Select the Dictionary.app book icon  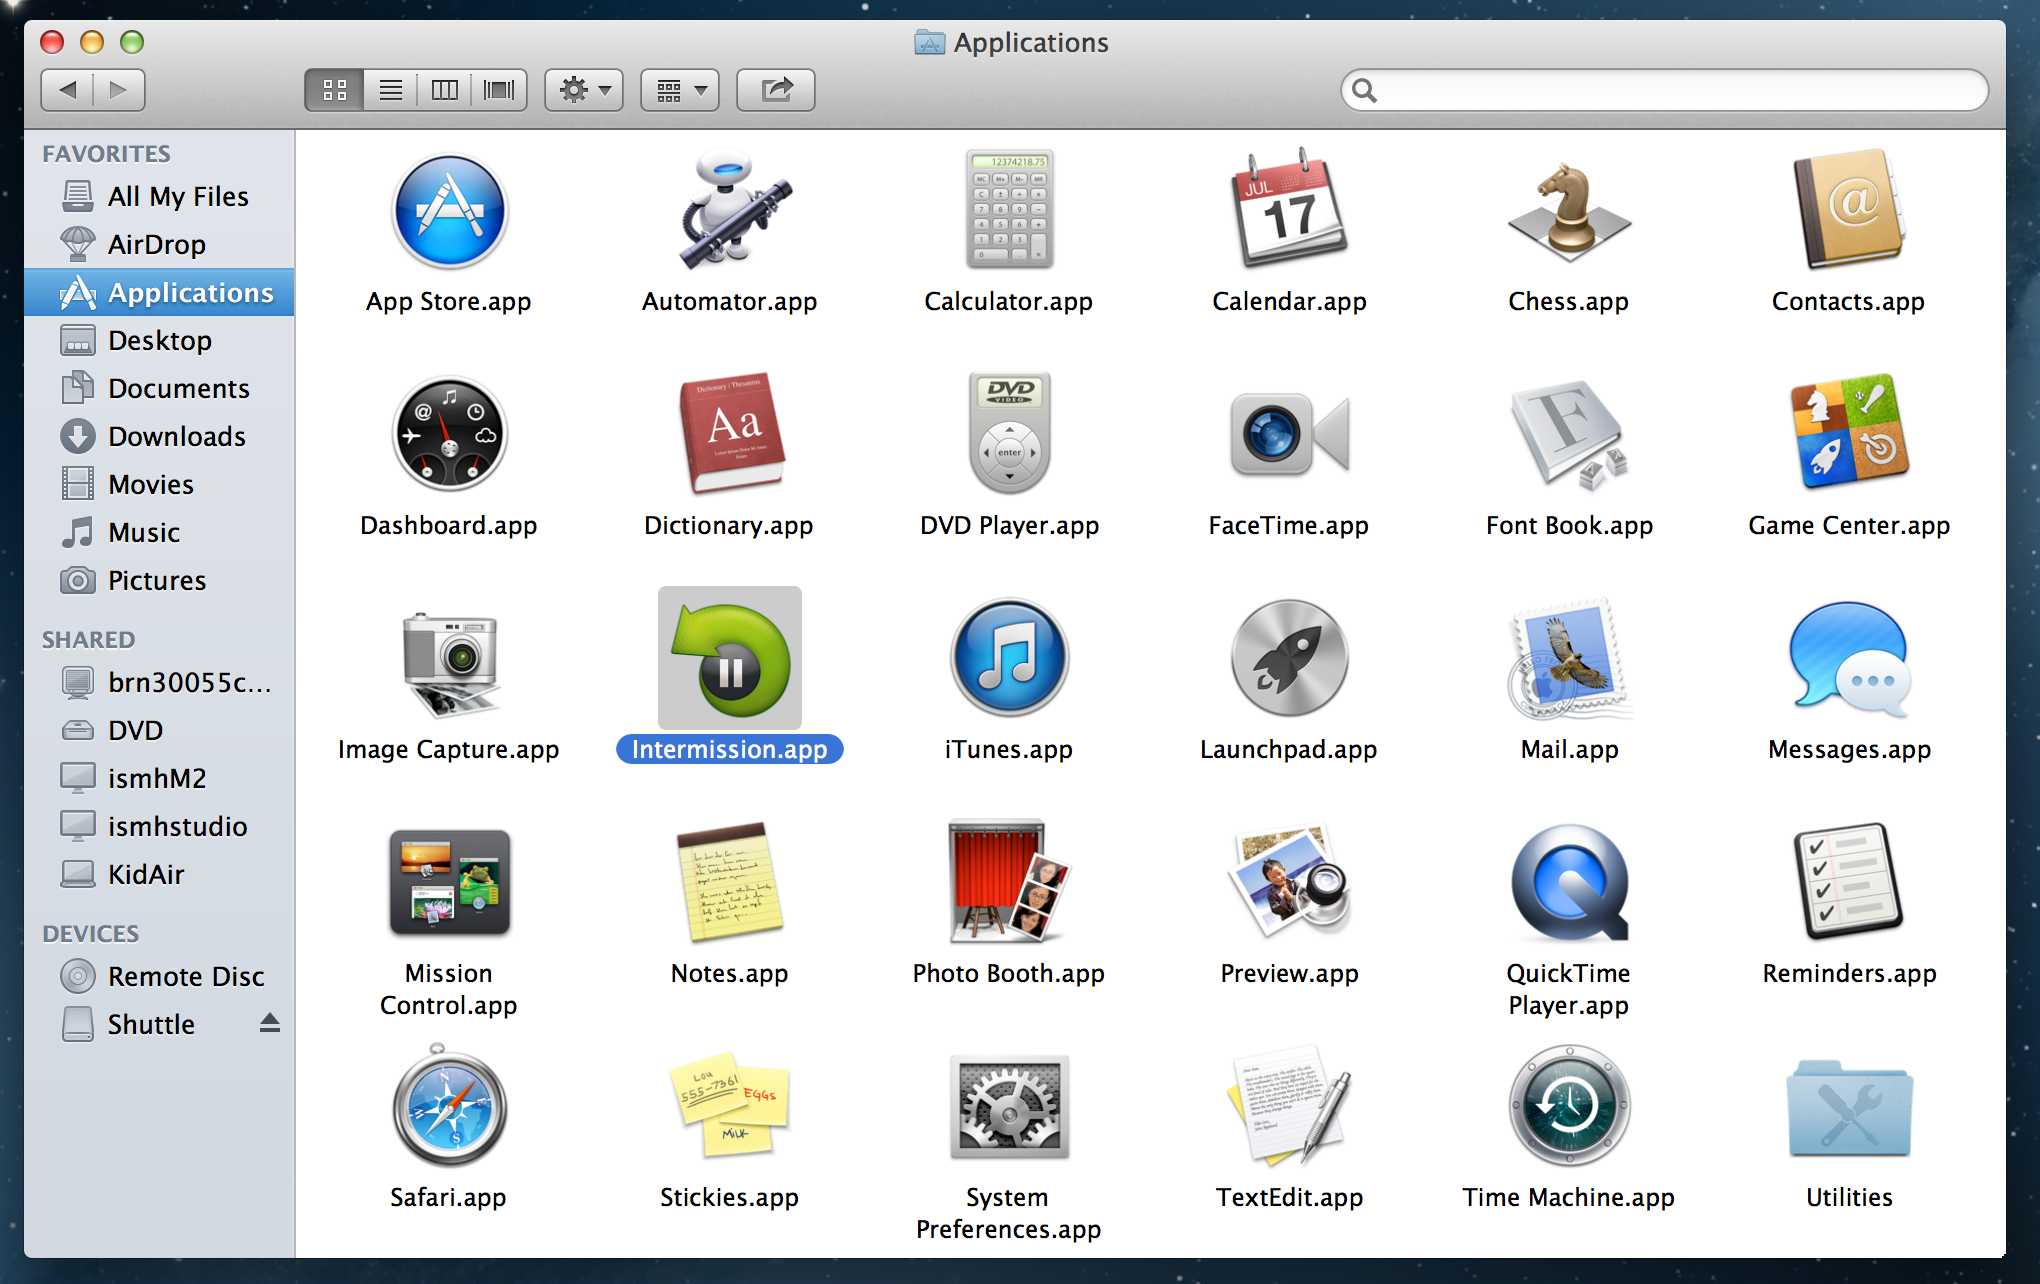731,435
